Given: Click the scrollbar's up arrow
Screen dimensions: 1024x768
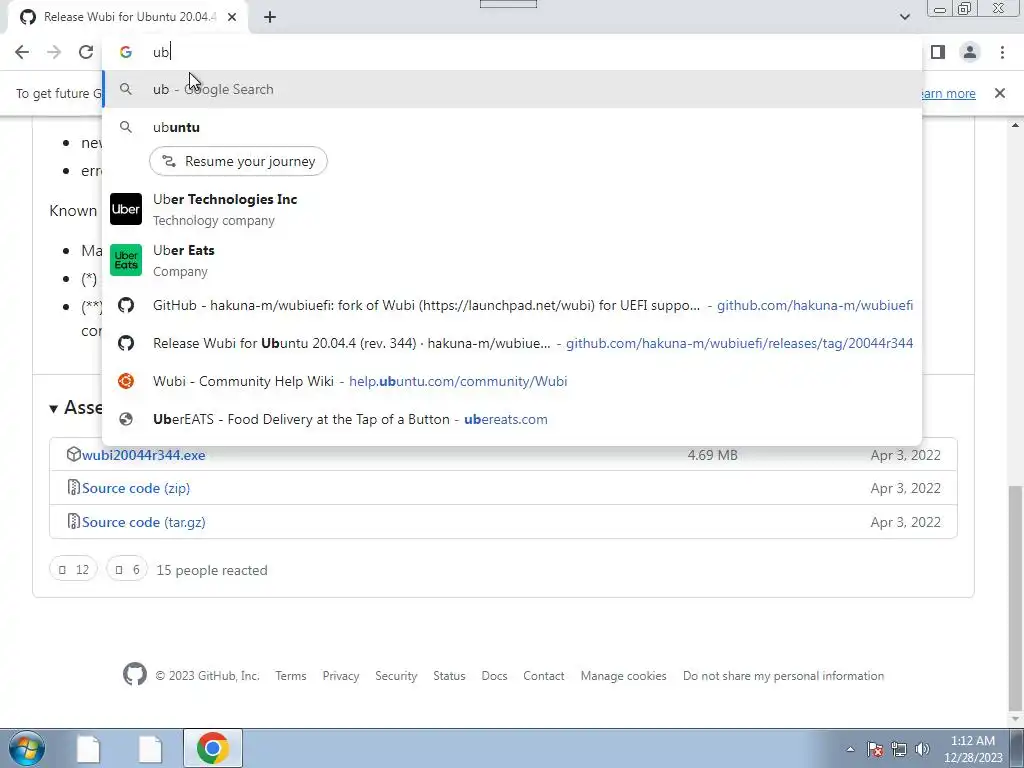Looking at the screenshot, I should [1016, 124].
